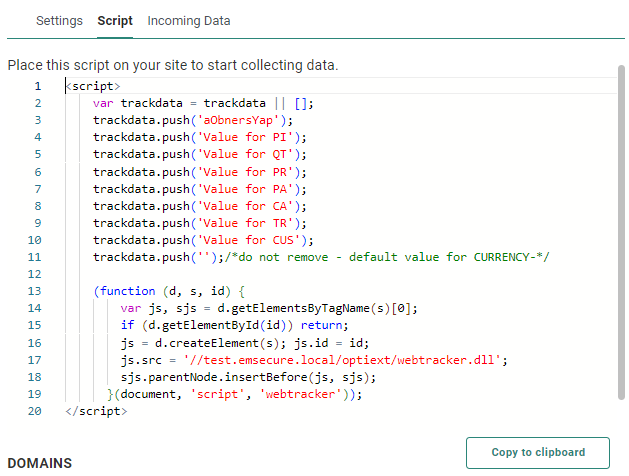Open the Incoming Data tab

pyautogui.click(x=189, y=20)
